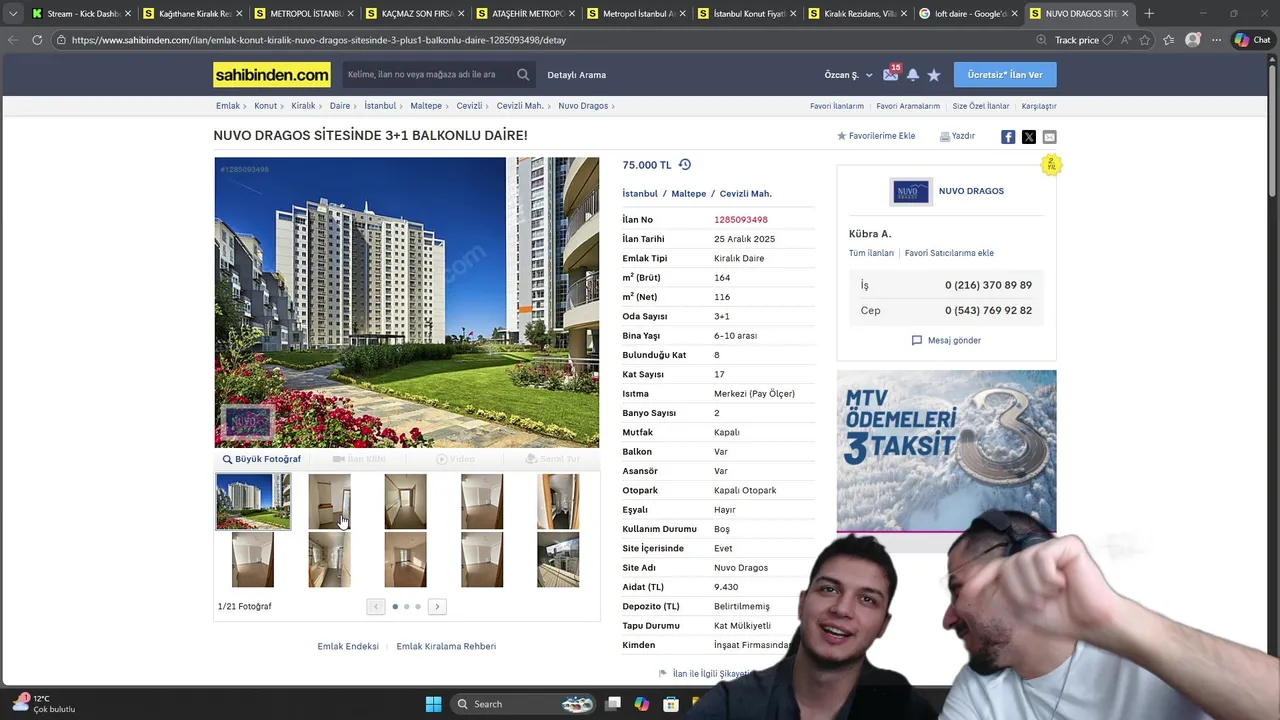Open the notifications bell icon
Image resolution: width=1280 pixels, height=720 pixels.
[913, 75]
